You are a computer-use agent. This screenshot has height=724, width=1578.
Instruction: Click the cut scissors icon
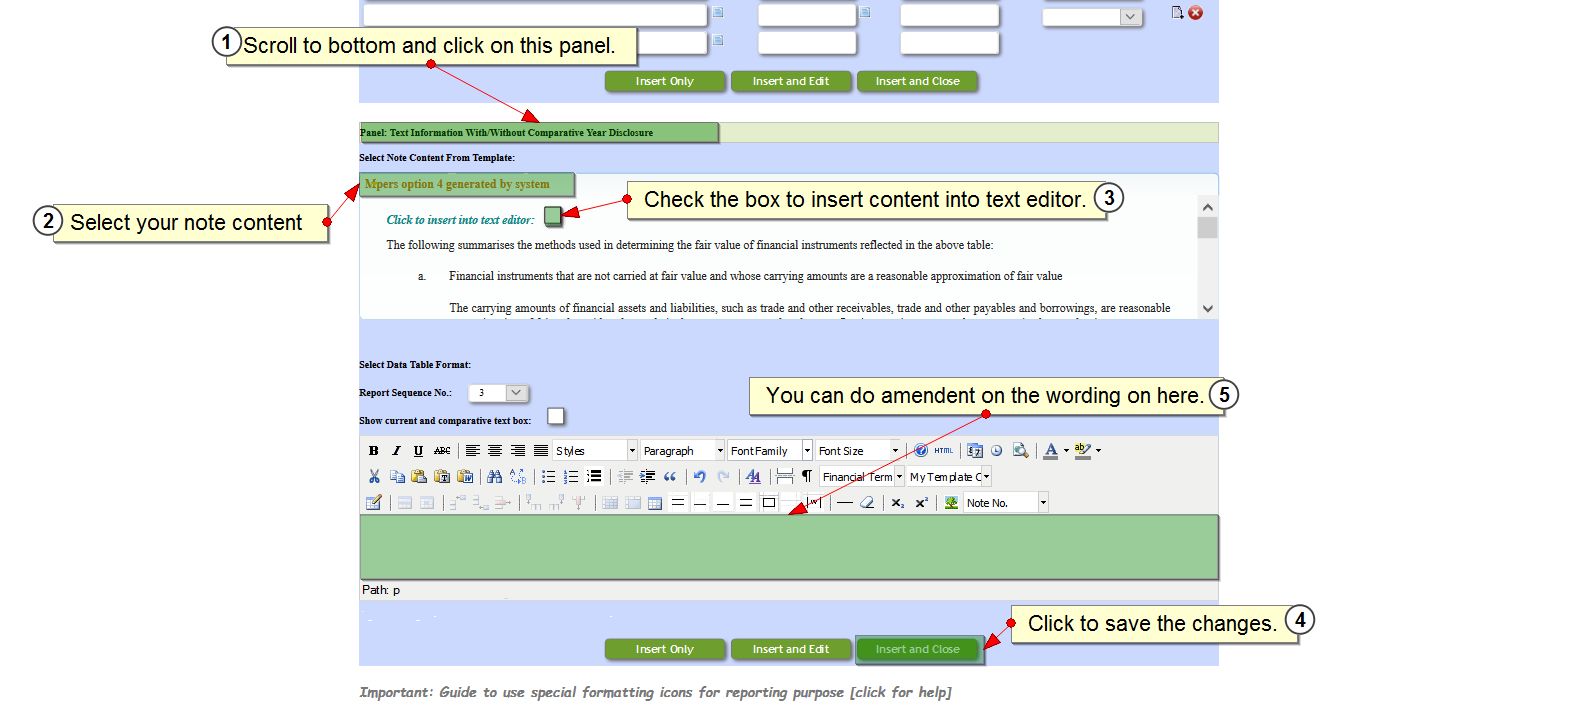pyautogui.click(x=374, y=477)
